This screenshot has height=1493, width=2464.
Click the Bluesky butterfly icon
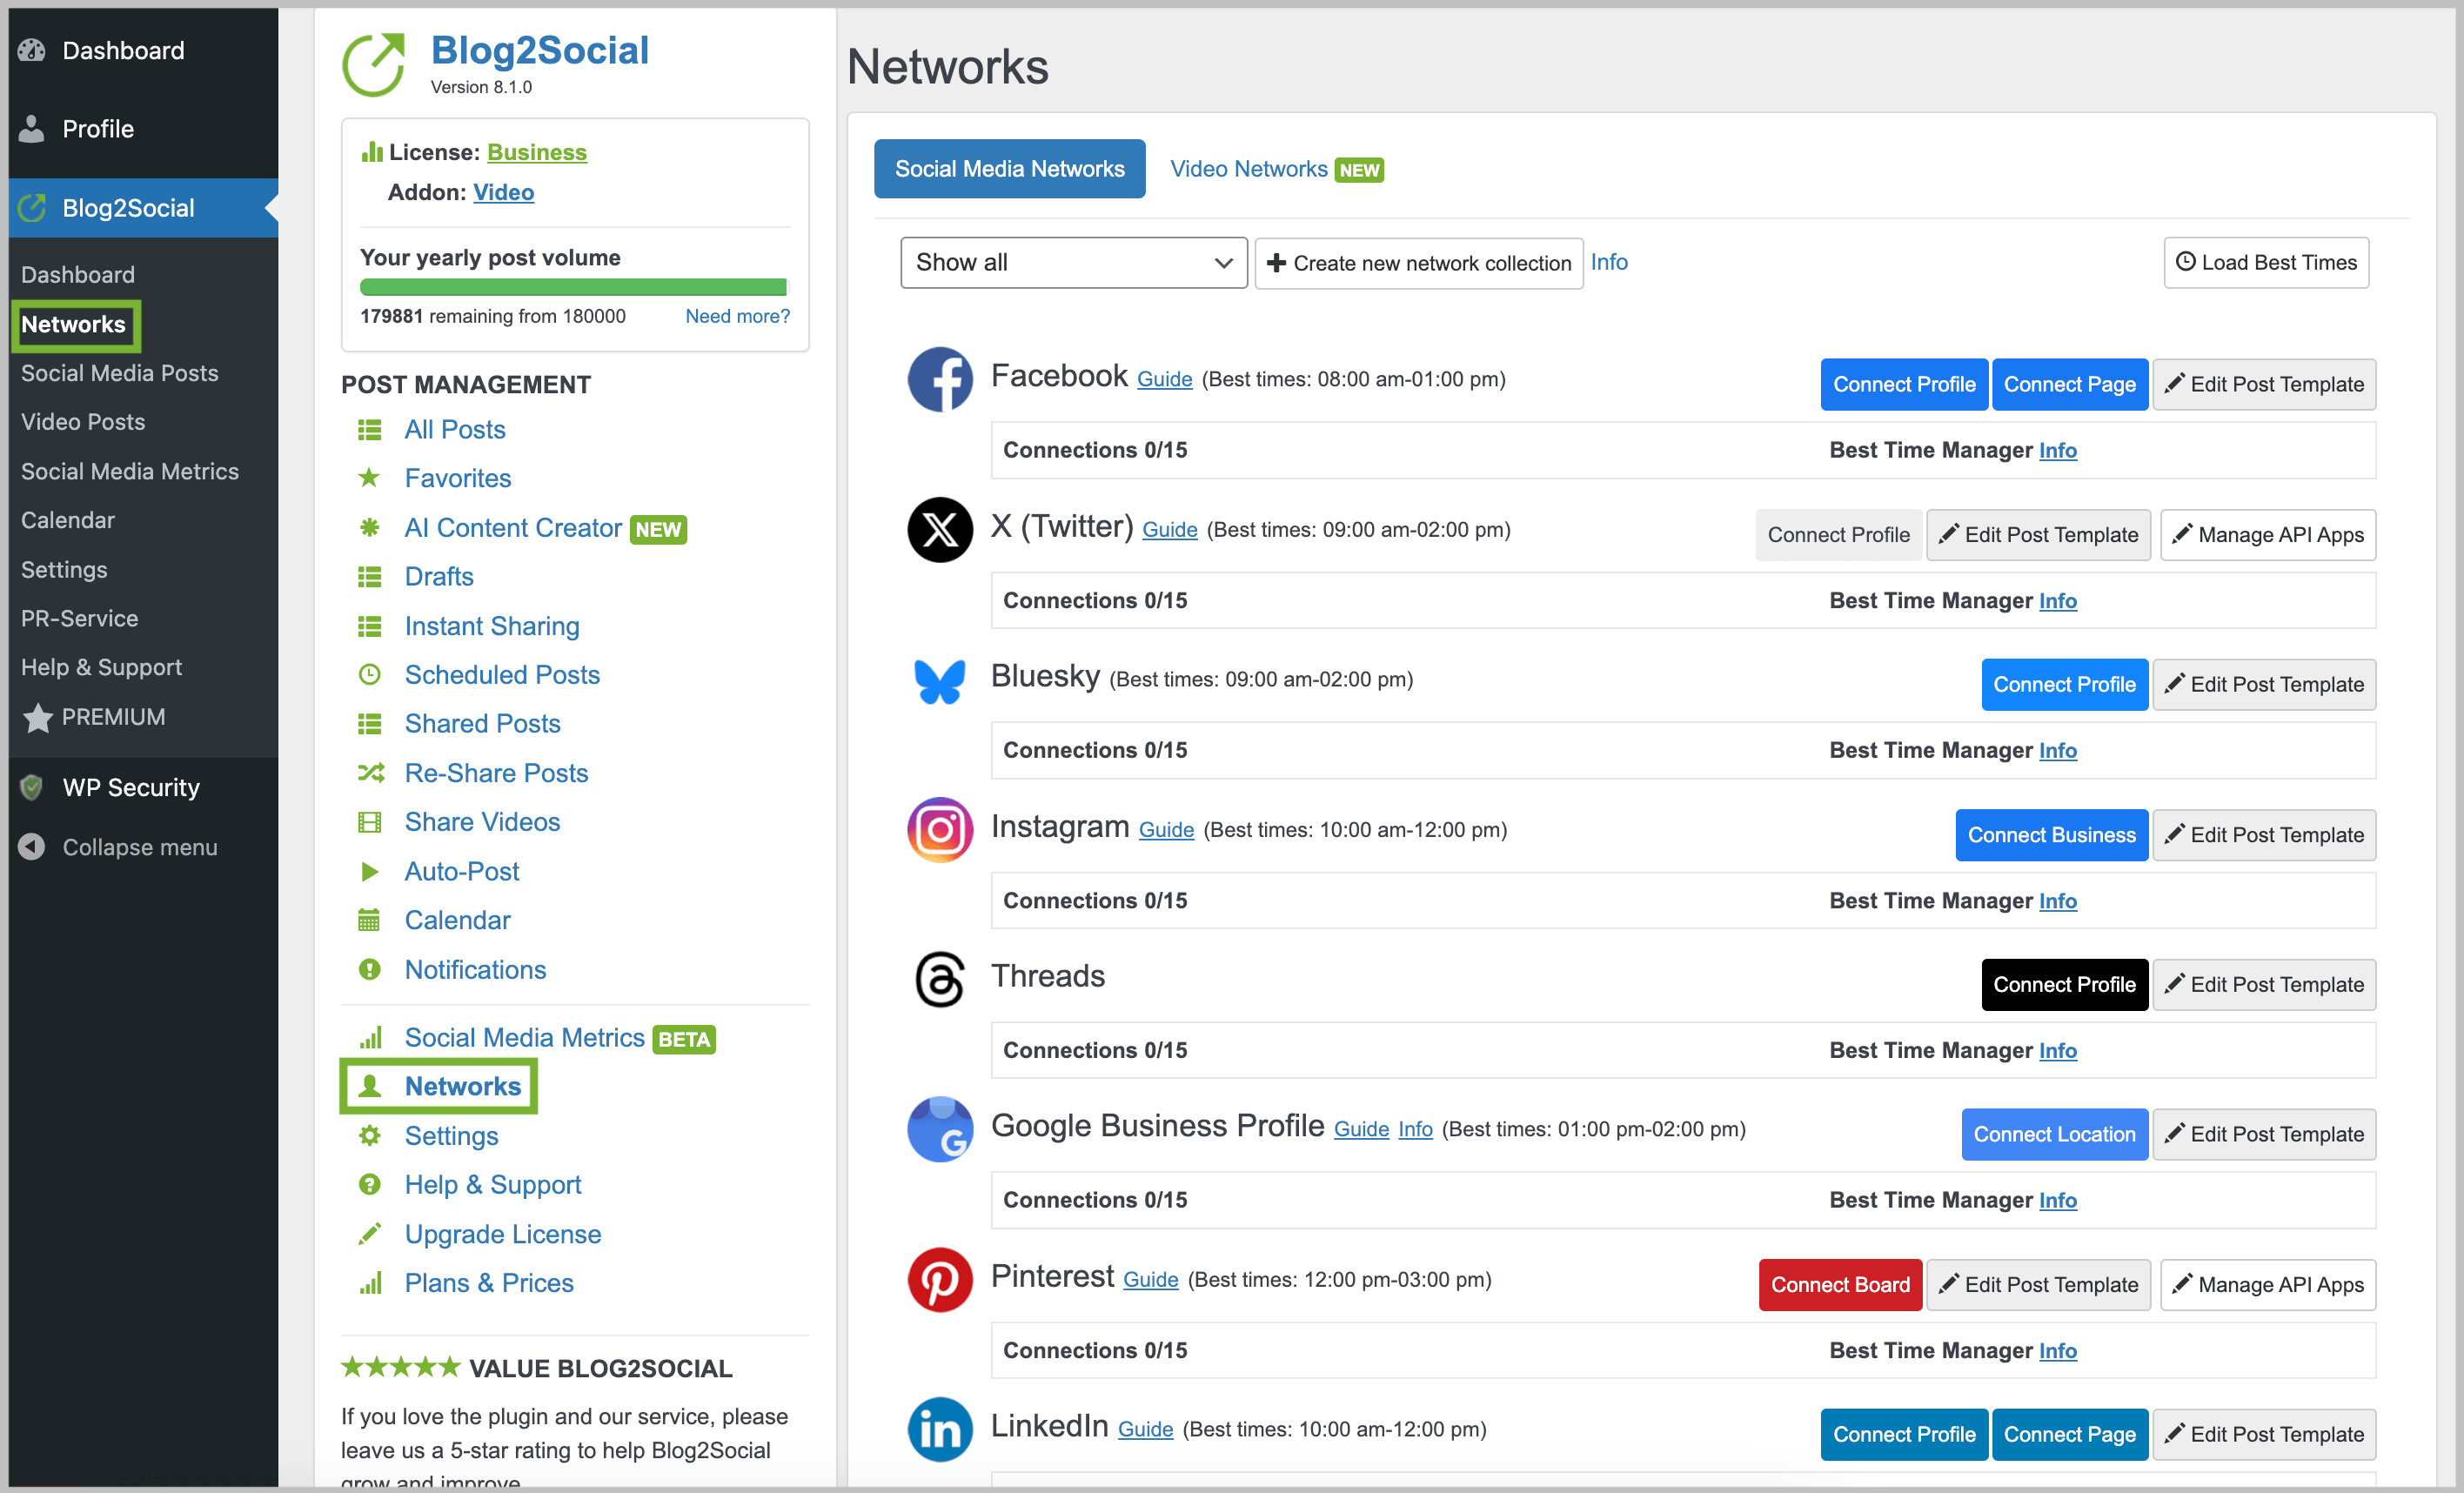pos(939,681)
